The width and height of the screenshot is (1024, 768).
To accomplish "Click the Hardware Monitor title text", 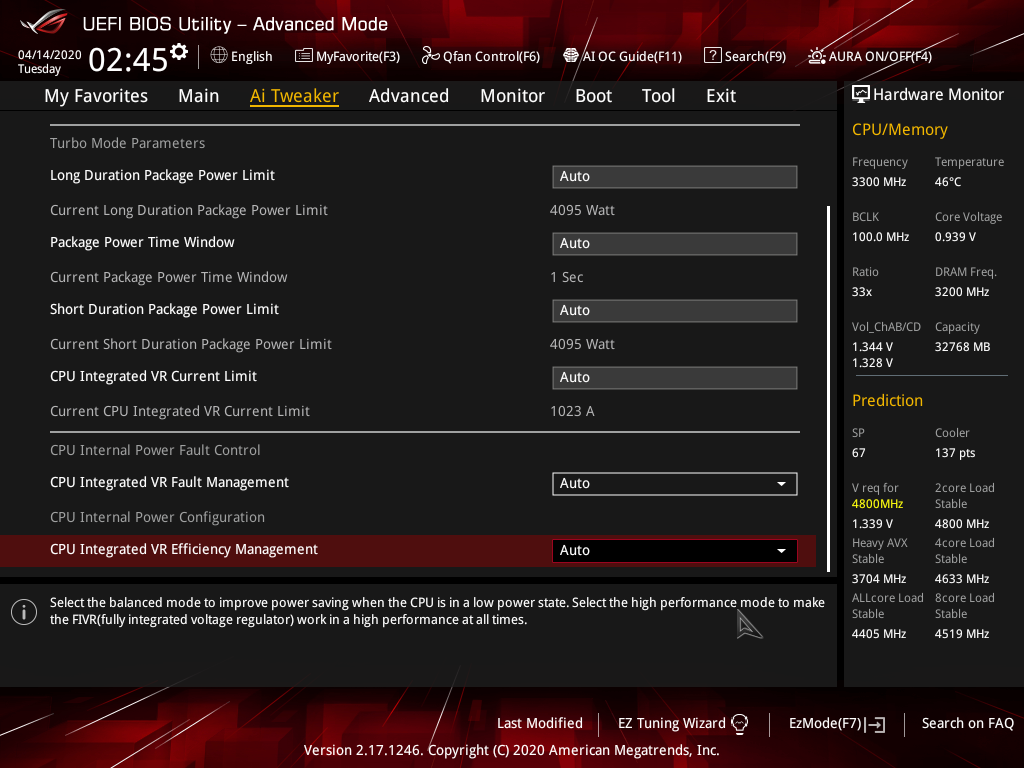I will pyautogui.click(x=938, y=95).
